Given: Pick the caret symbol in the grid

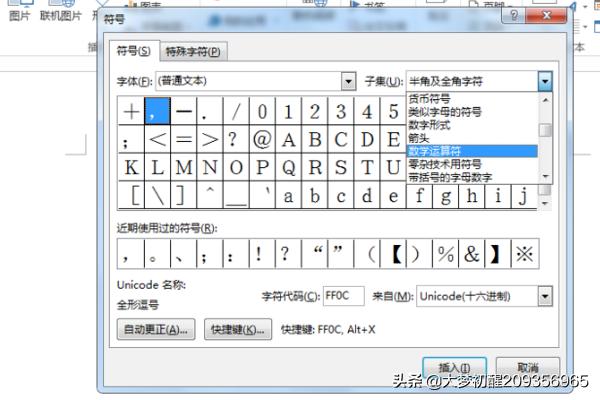Looking at the screenshot, I should (x=210, y=195).
